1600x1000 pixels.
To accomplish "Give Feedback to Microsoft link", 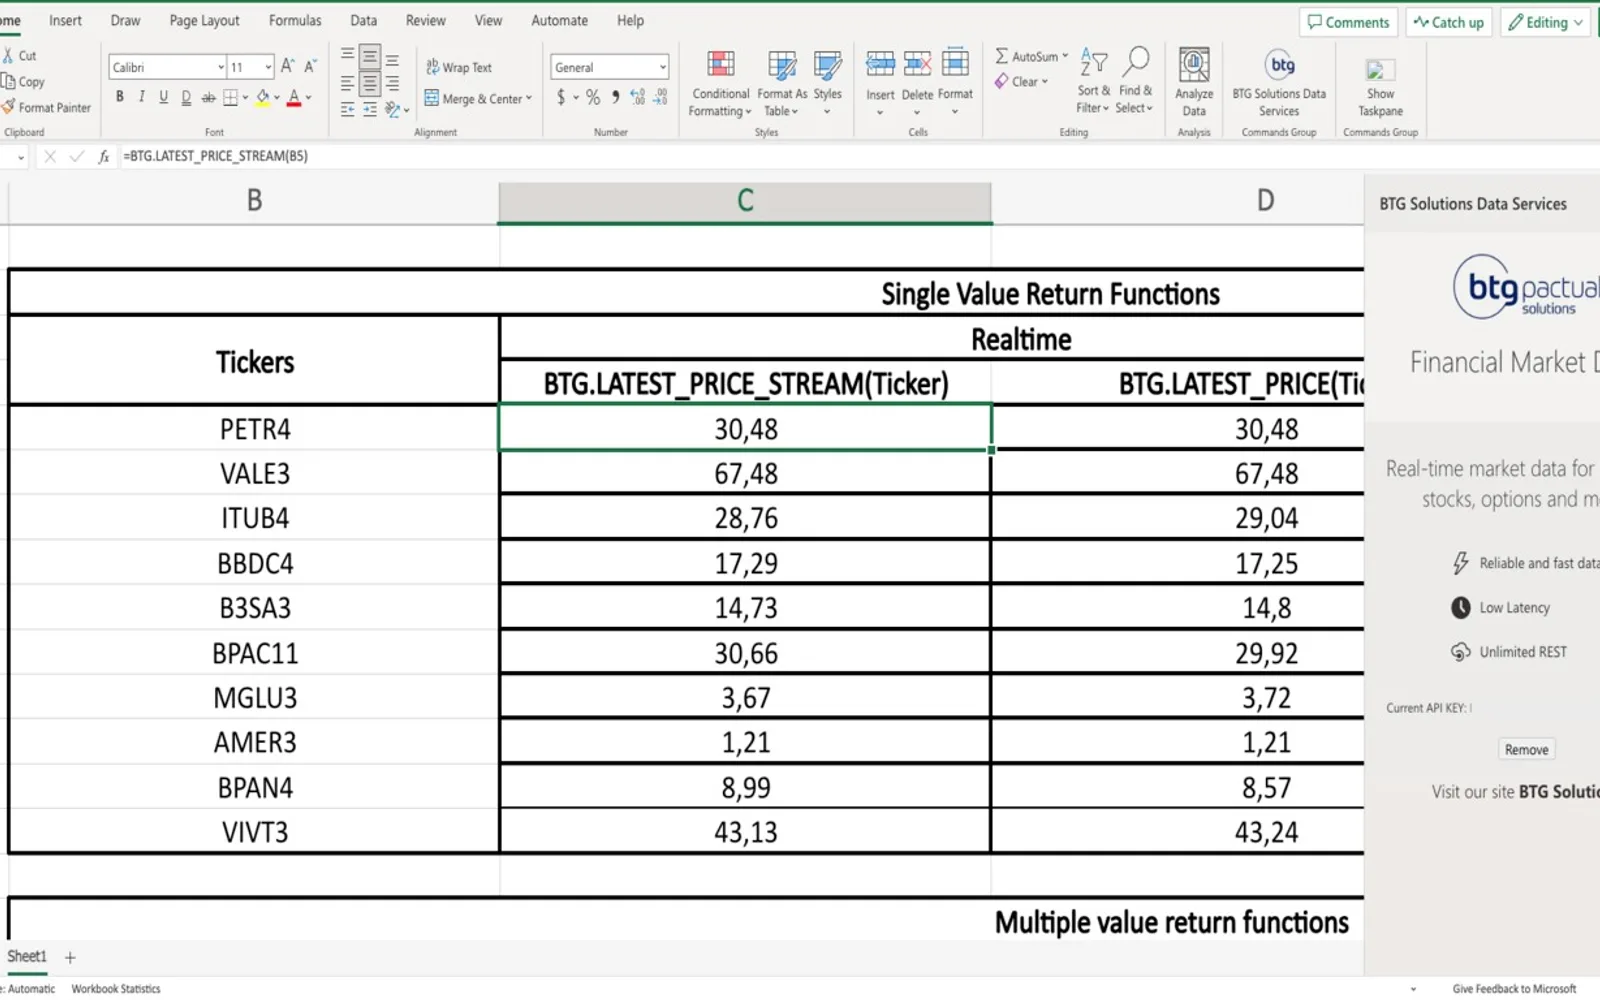I will pyautogui.click(x=1514, y=989).
